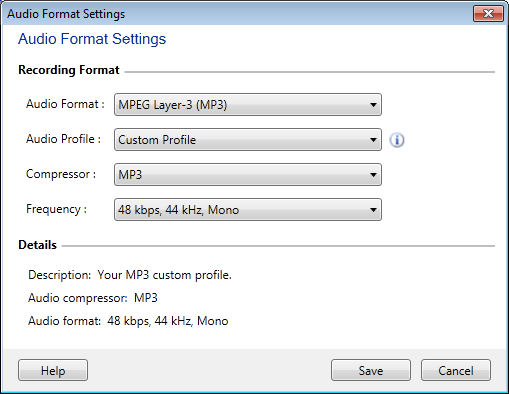
Task: Click the 'Frequency :' field label
Action: [x=56, y=209]
